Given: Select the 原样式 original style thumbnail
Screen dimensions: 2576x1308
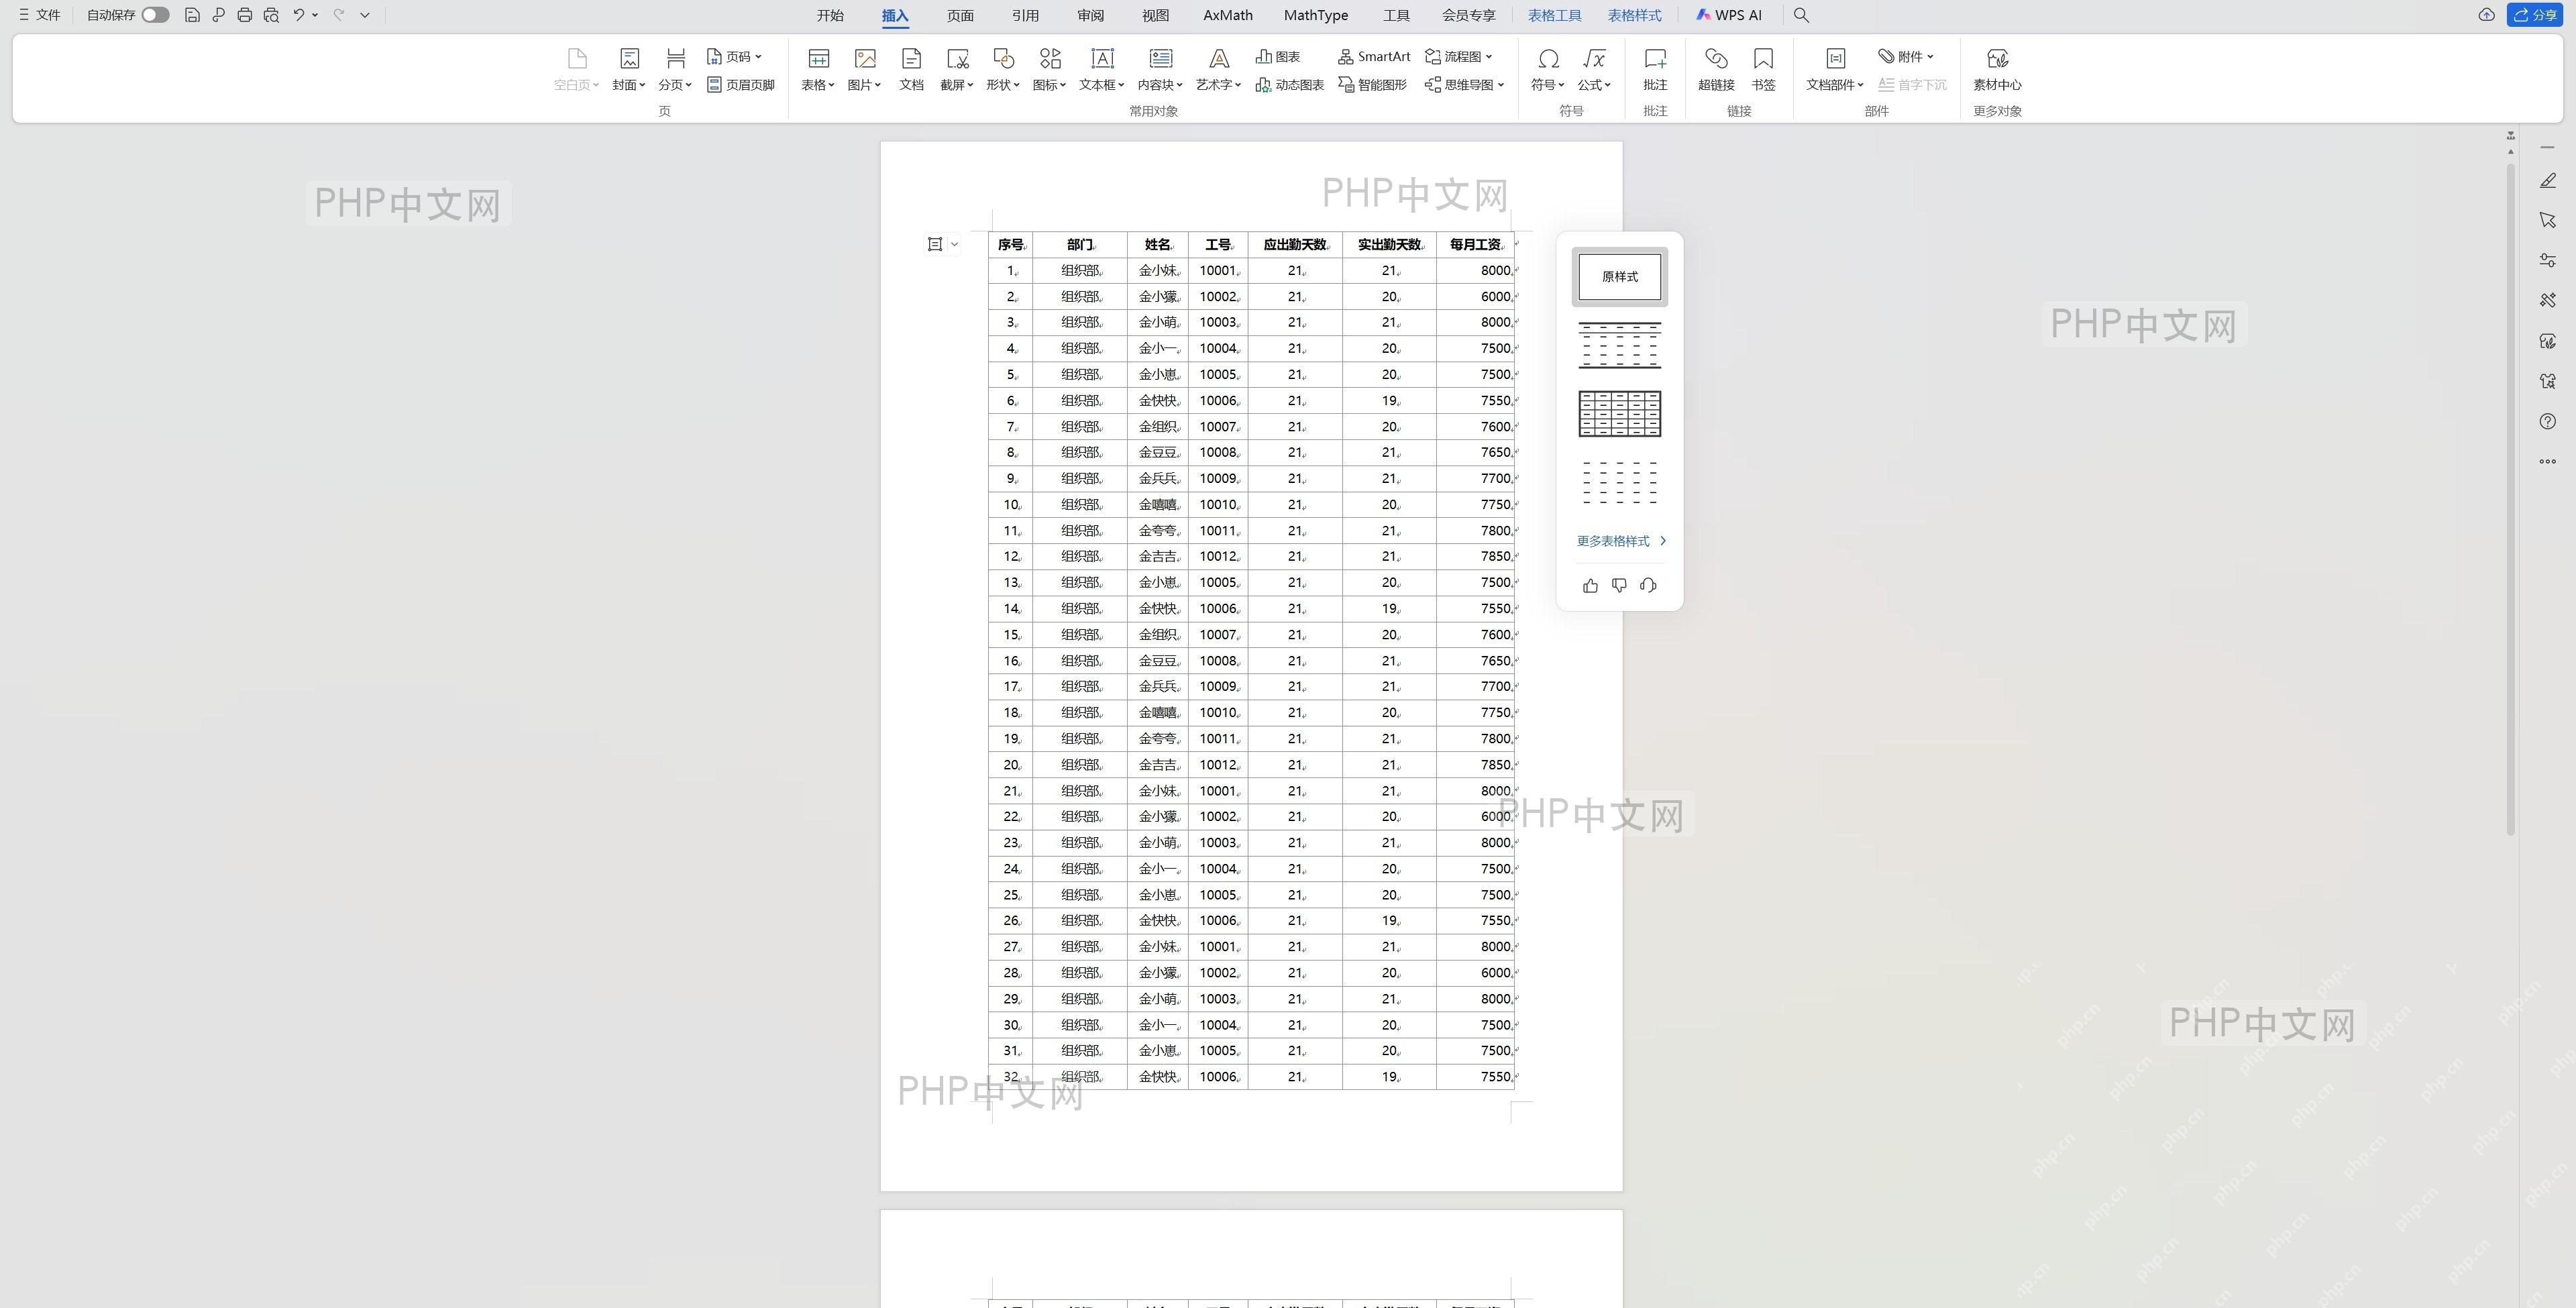Looking at the screenshot, I should click(x=1619, y=277).
